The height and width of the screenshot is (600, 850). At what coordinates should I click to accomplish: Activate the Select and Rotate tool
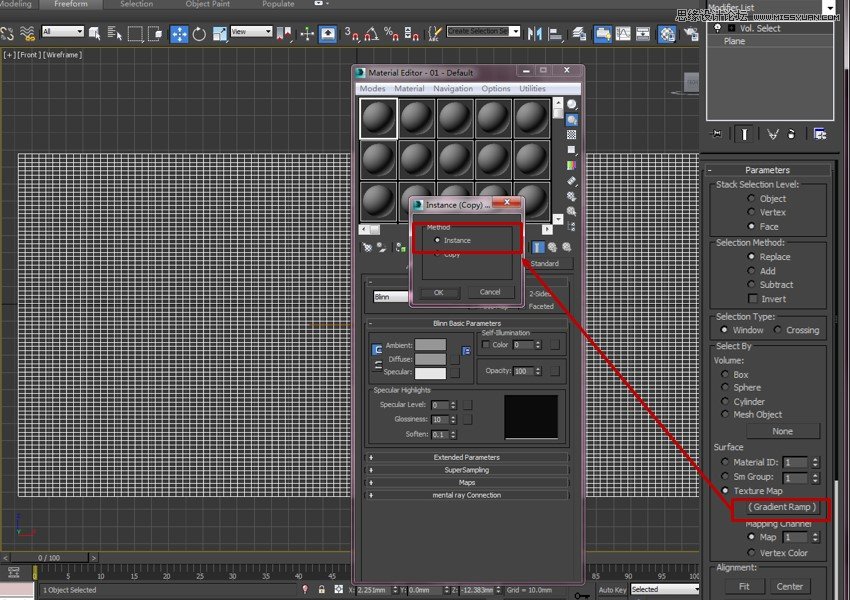click(198, 34)
